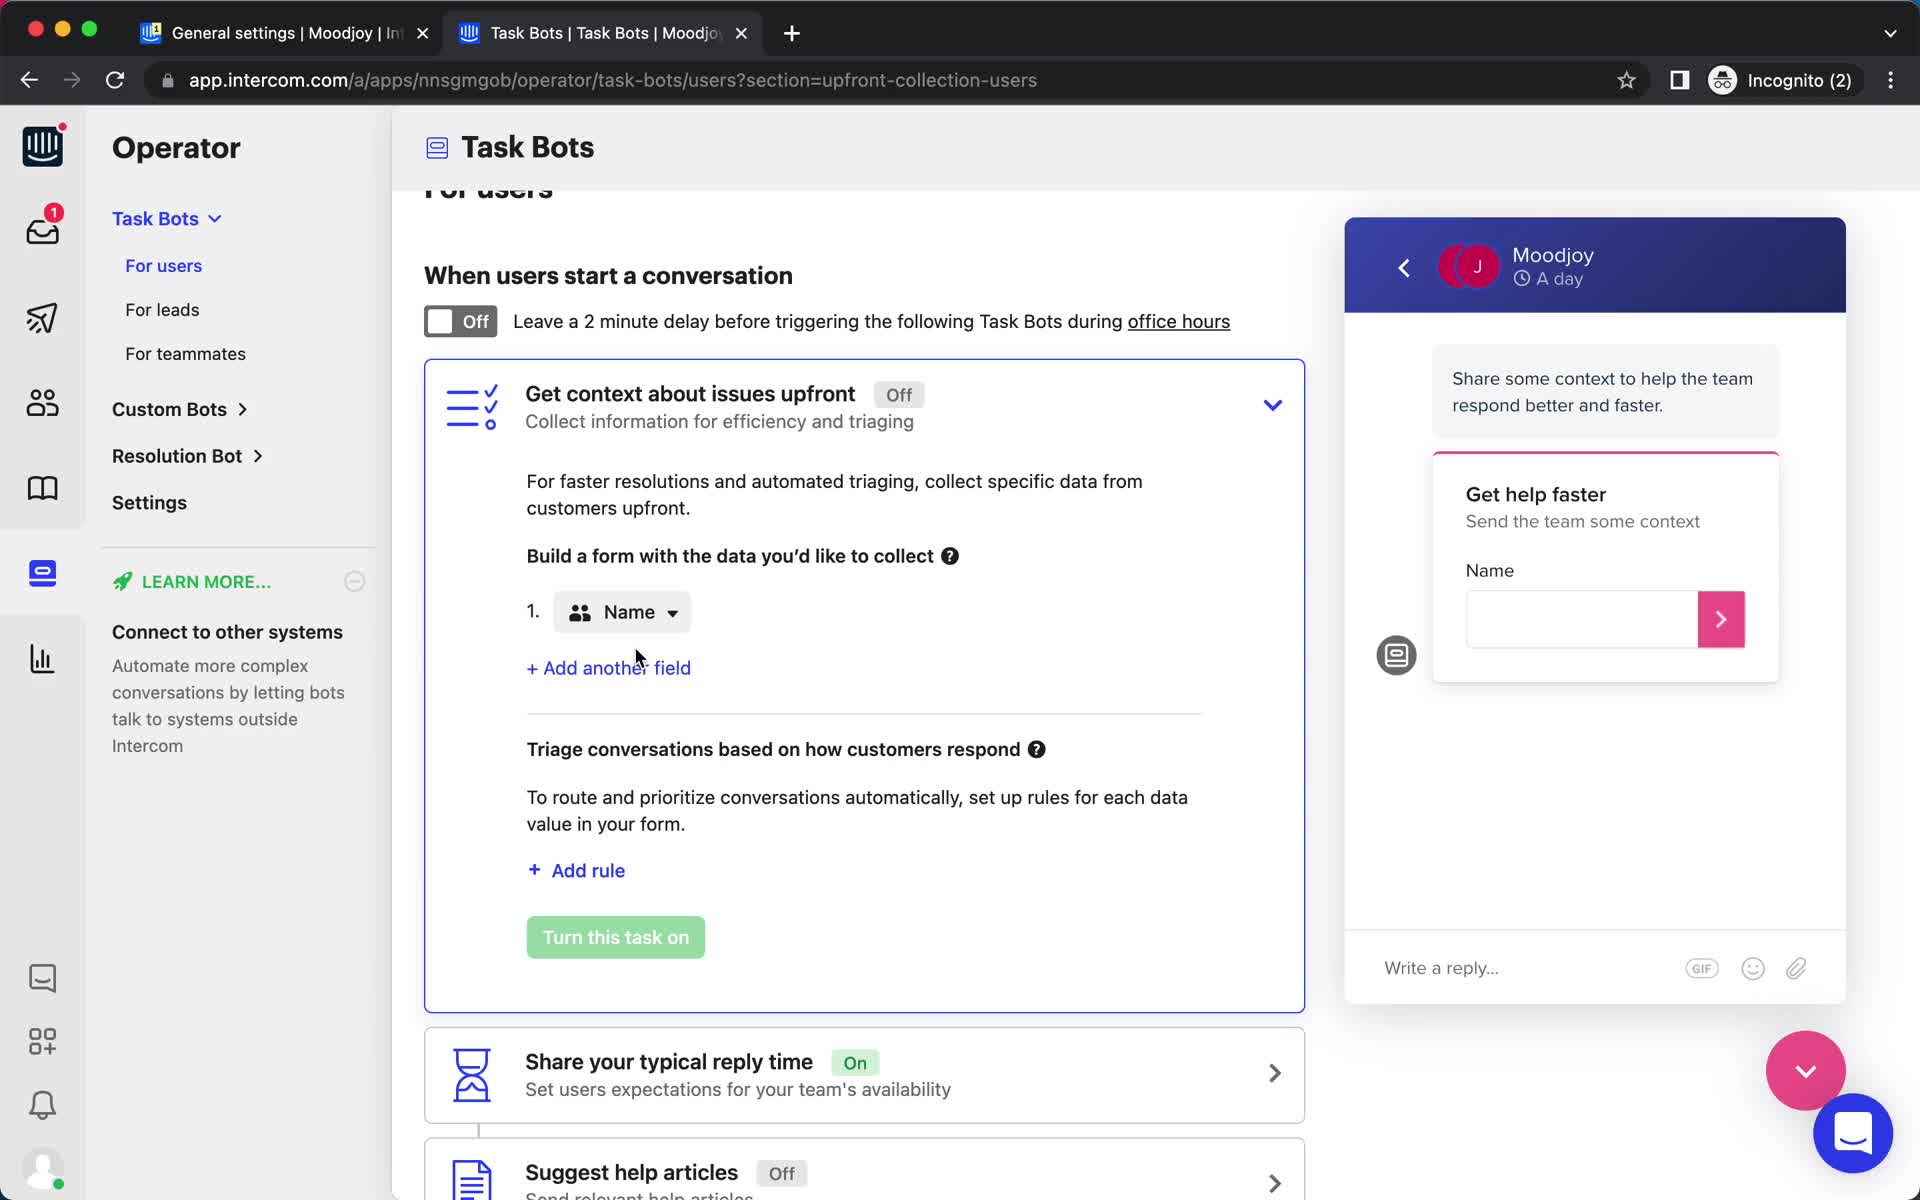Open a new browser tab
This screenshot has width=1920, height=1200.
click(x=791, y=33)
